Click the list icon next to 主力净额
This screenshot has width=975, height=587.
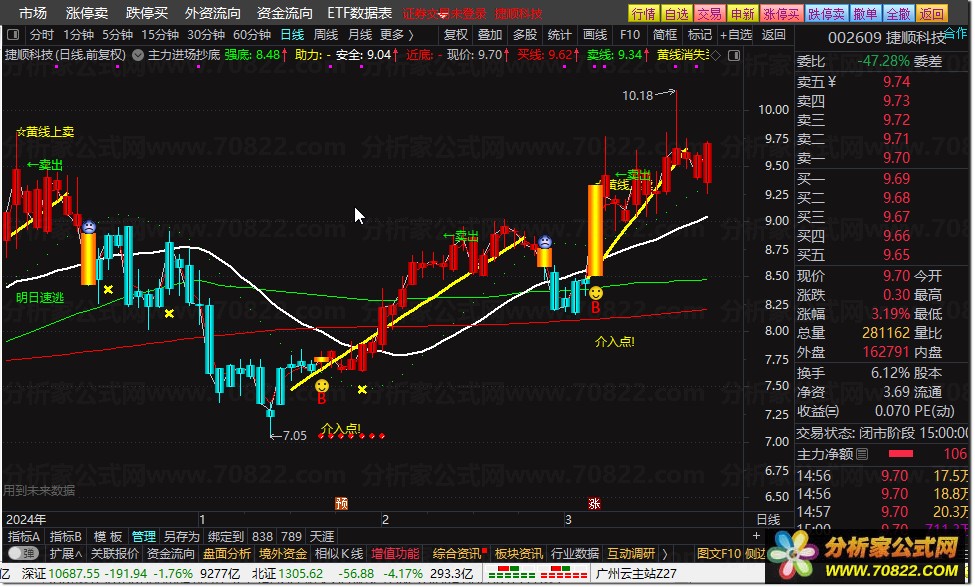coord(862,455)
